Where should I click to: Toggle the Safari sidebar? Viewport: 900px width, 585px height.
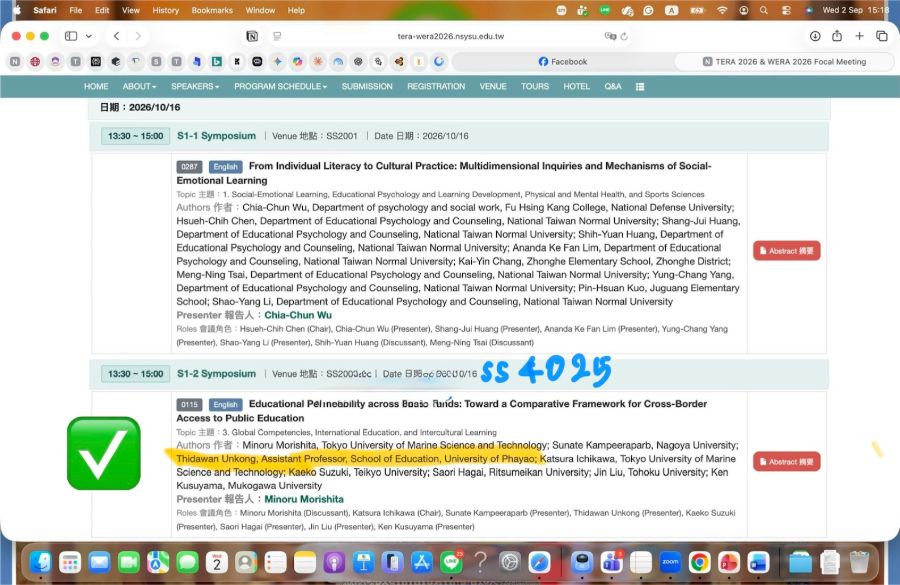pos(71,36)
